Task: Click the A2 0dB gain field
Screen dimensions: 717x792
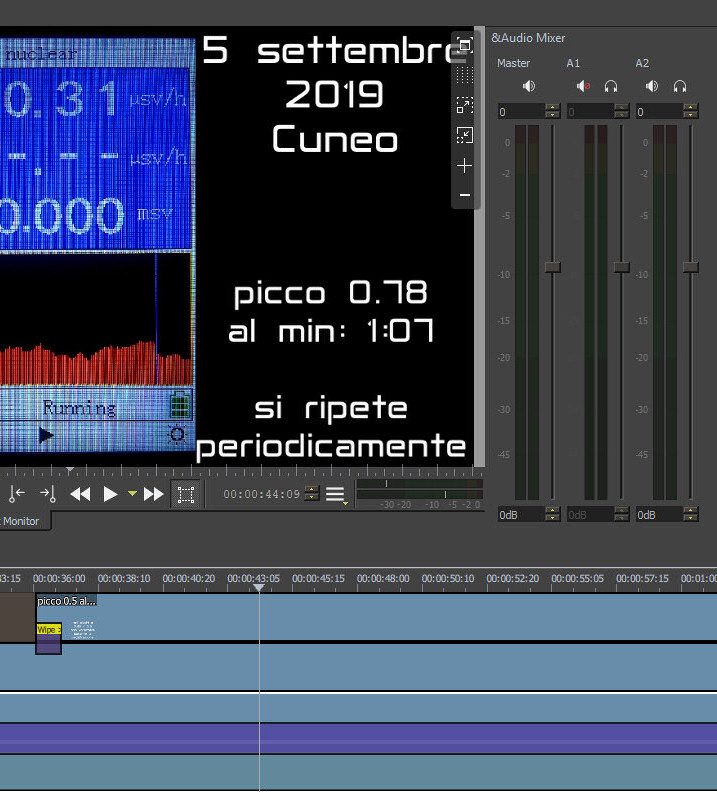Action: [x=659, y=515]
